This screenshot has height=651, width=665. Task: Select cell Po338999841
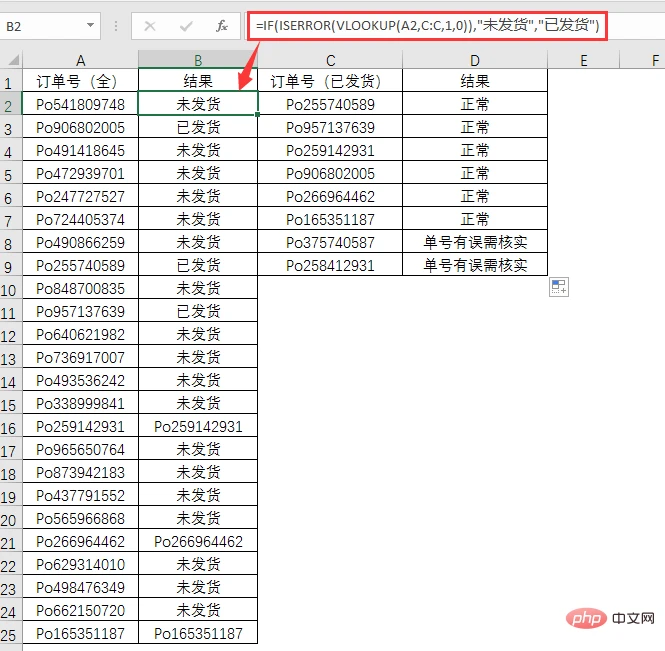[81, 403]
